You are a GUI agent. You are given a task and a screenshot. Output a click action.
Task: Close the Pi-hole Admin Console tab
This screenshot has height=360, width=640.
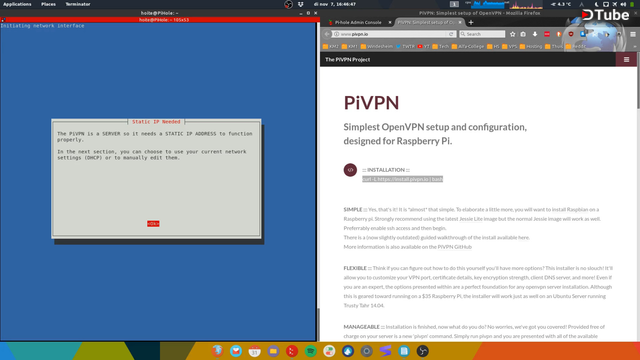[x=390, y=22]
